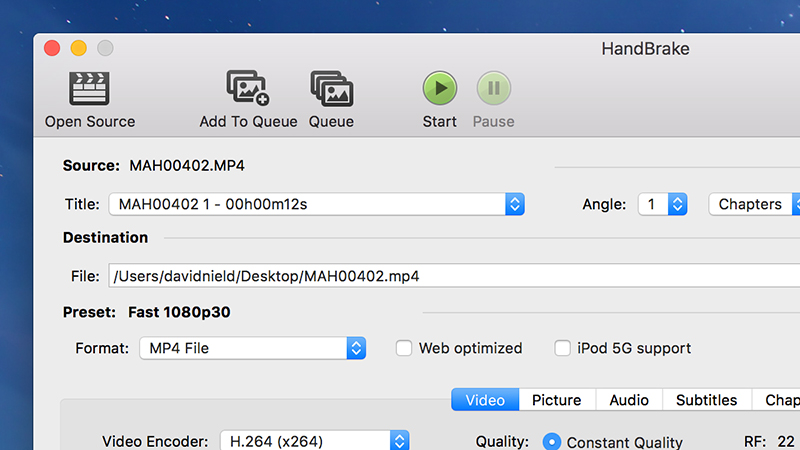Open the Video Encoder H.264 dropdown
Viewport: 800px width, 450px height.
(x=314, y=440)
